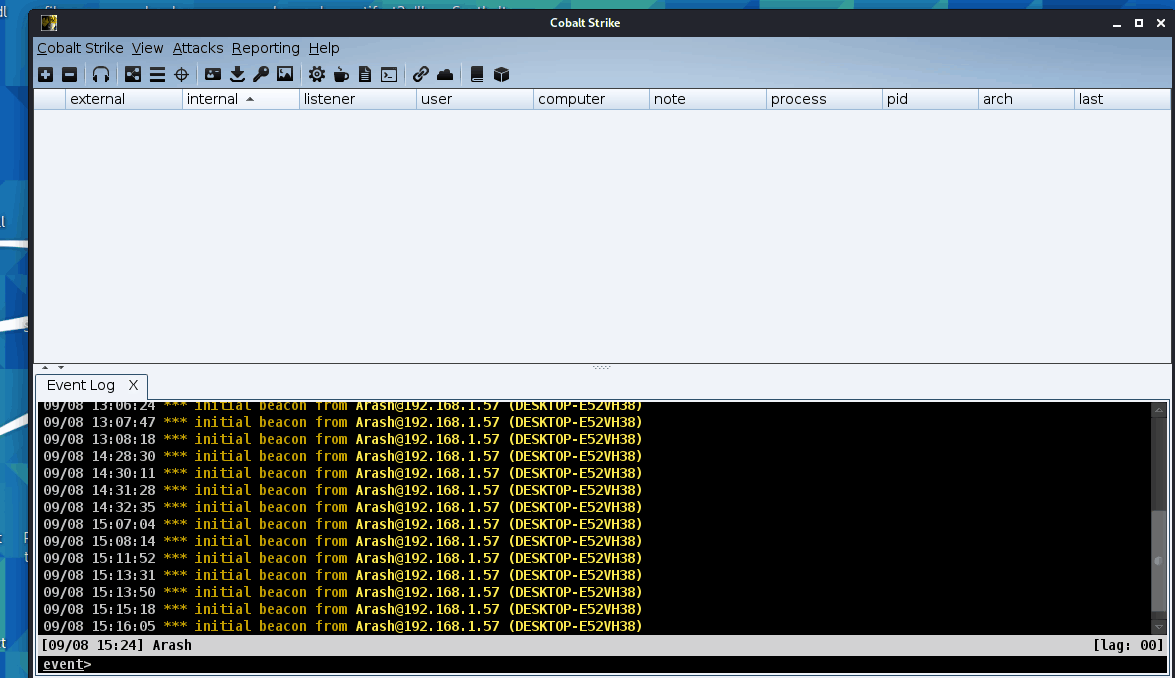Switch to Session Table view icon

[157, 74]
